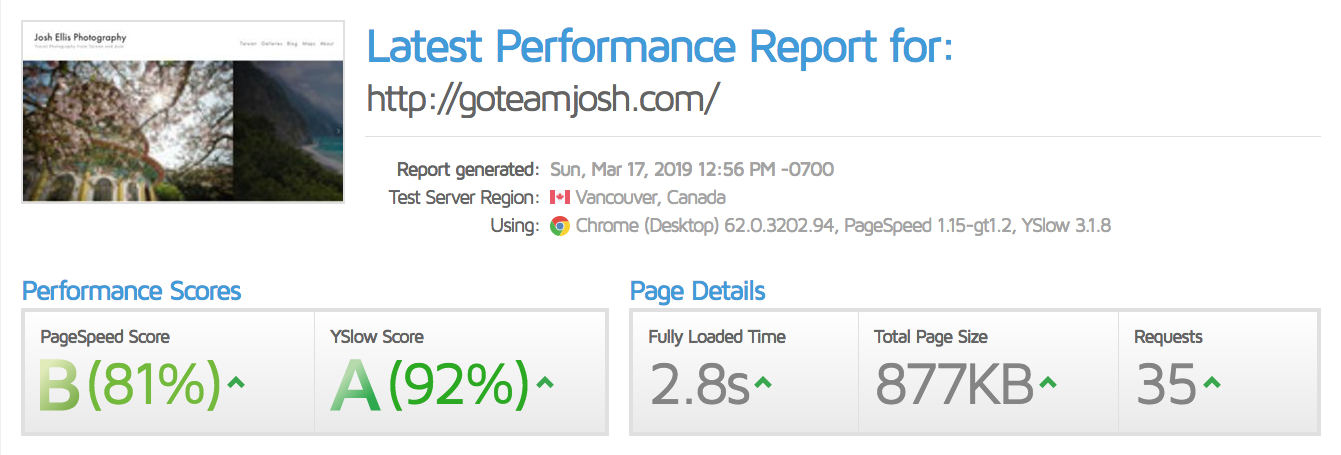Viewport: 1341px width, 455px height.
Task: Click the PageSpeed grade B letter
Action: point(59,384)
